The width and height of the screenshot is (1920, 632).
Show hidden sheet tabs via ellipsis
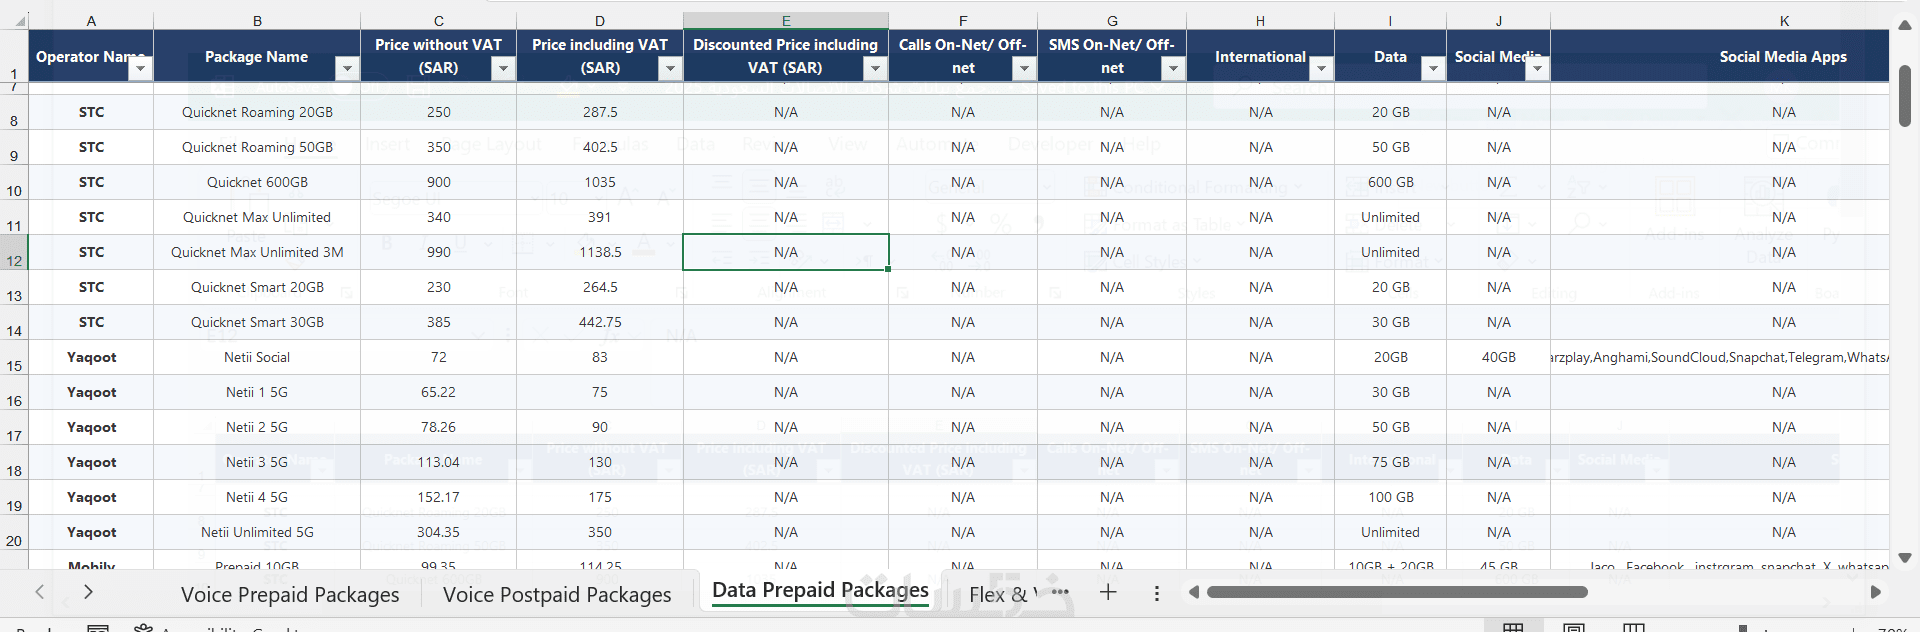click(1061, 592)
